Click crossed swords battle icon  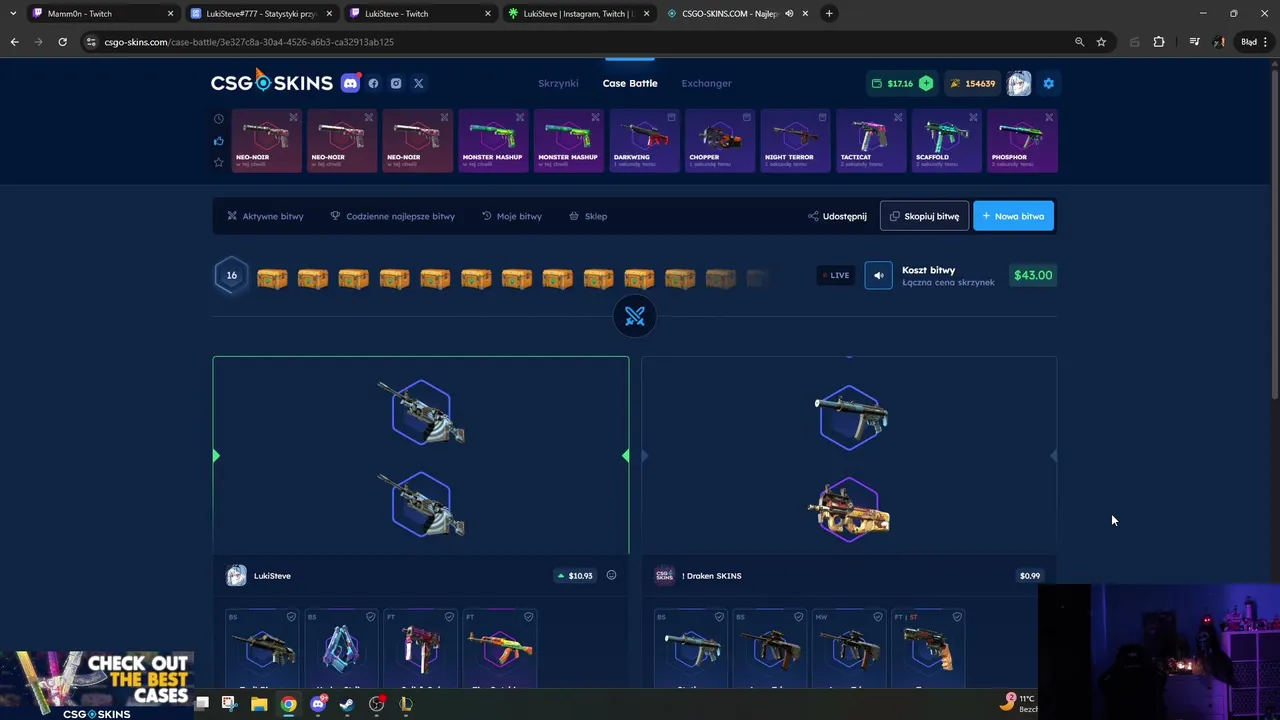click(x=634, y=316)
